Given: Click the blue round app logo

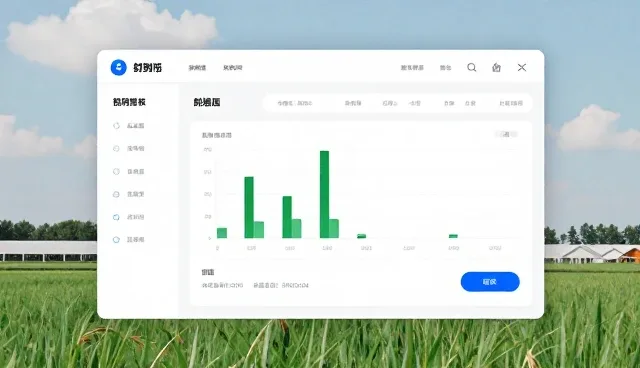Looking at the screenshot, I should tap(118, 67).
